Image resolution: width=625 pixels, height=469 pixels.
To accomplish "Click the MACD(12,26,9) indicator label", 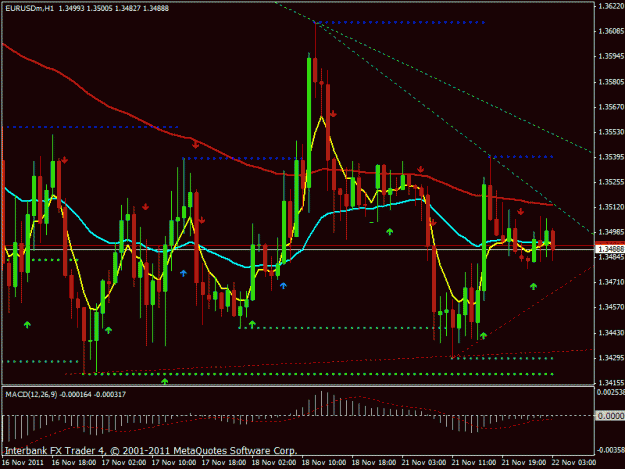I will tap(31, 394).
